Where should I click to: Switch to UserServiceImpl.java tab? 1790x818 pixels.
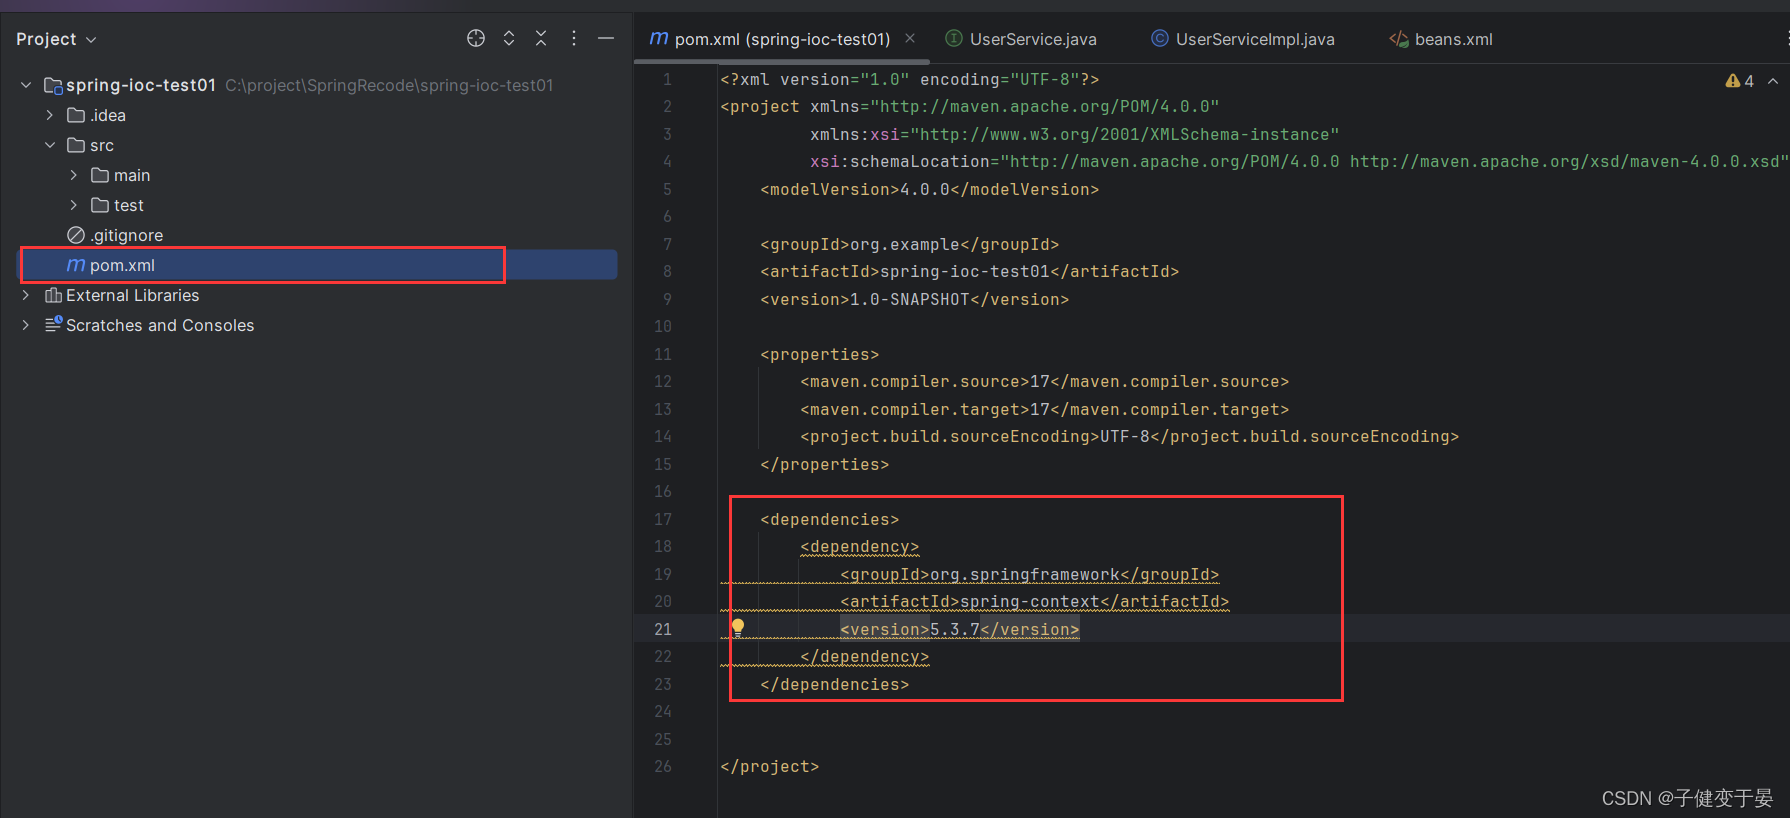tap(1255, 39)
